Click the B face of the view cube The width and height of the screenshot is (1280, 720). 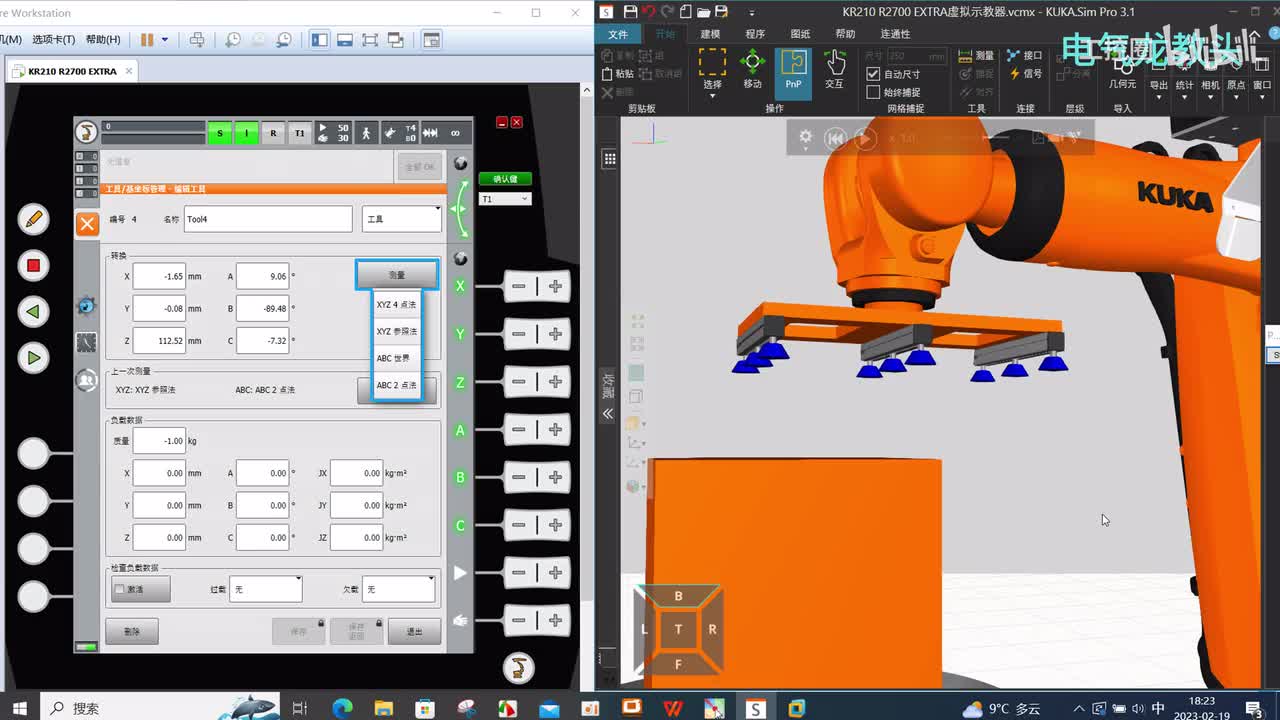(x=678, y=596)
